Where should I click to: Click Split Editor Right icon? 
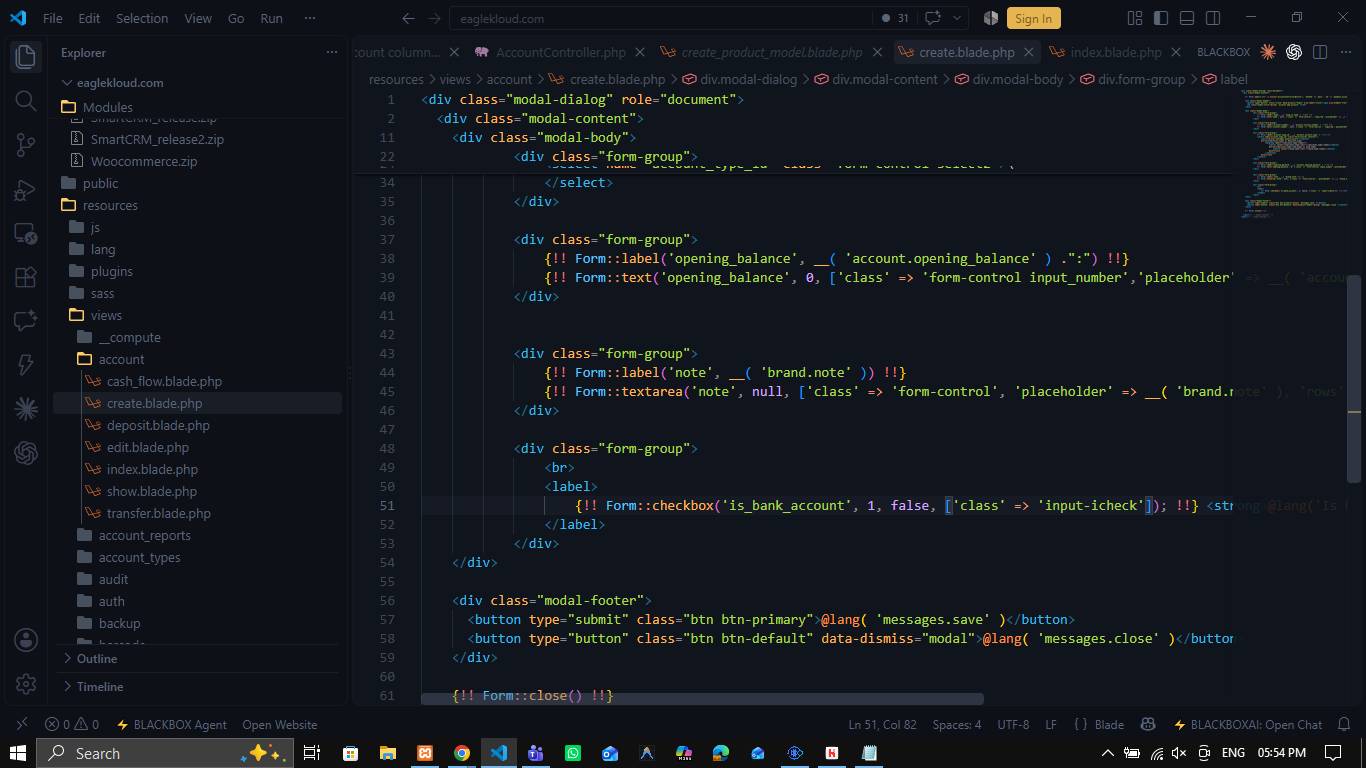click(1319, 52)
